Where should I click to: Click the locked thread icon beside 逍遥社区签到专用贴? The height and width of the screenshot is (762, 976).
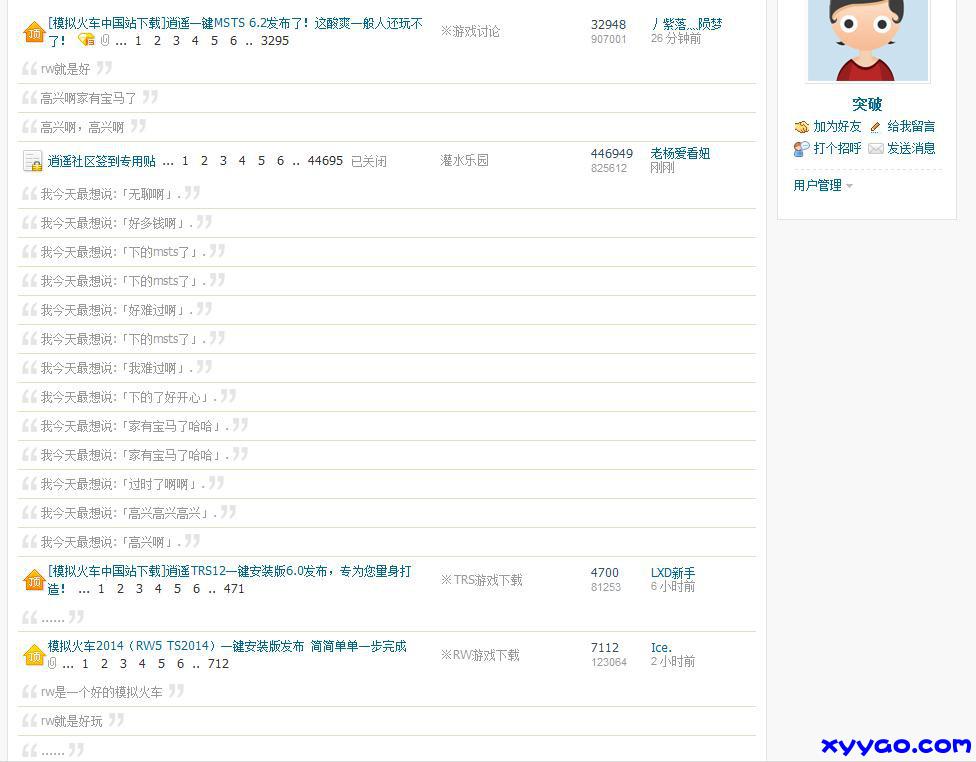(33, 161)
